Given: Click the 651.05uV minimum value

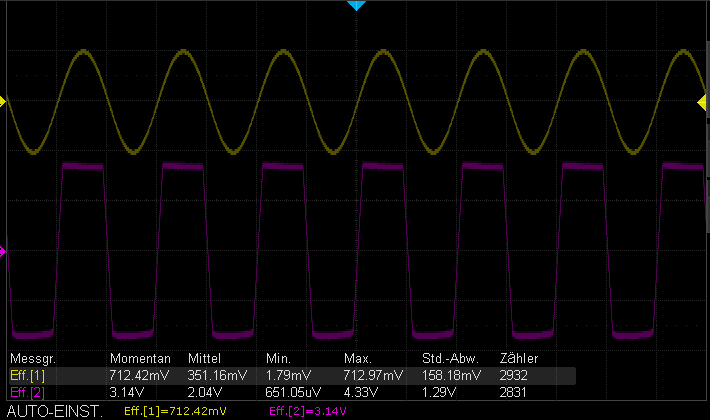Looking at the screenshot, I should [x=293, y=392].
